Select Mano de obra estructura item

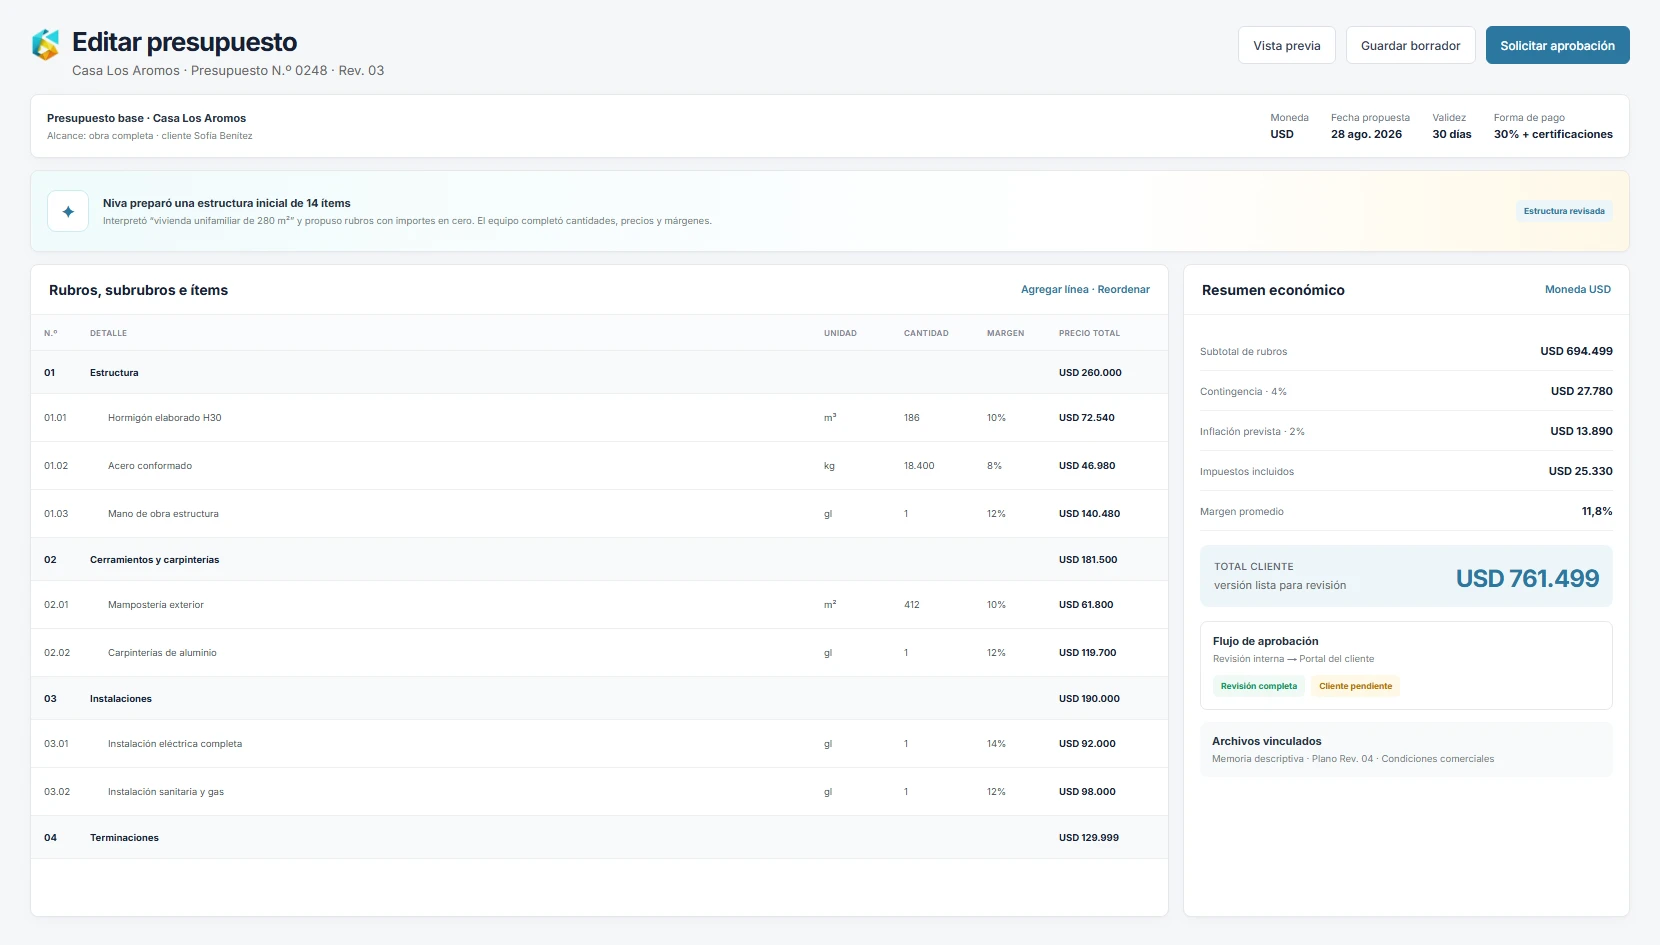[599, 514]
